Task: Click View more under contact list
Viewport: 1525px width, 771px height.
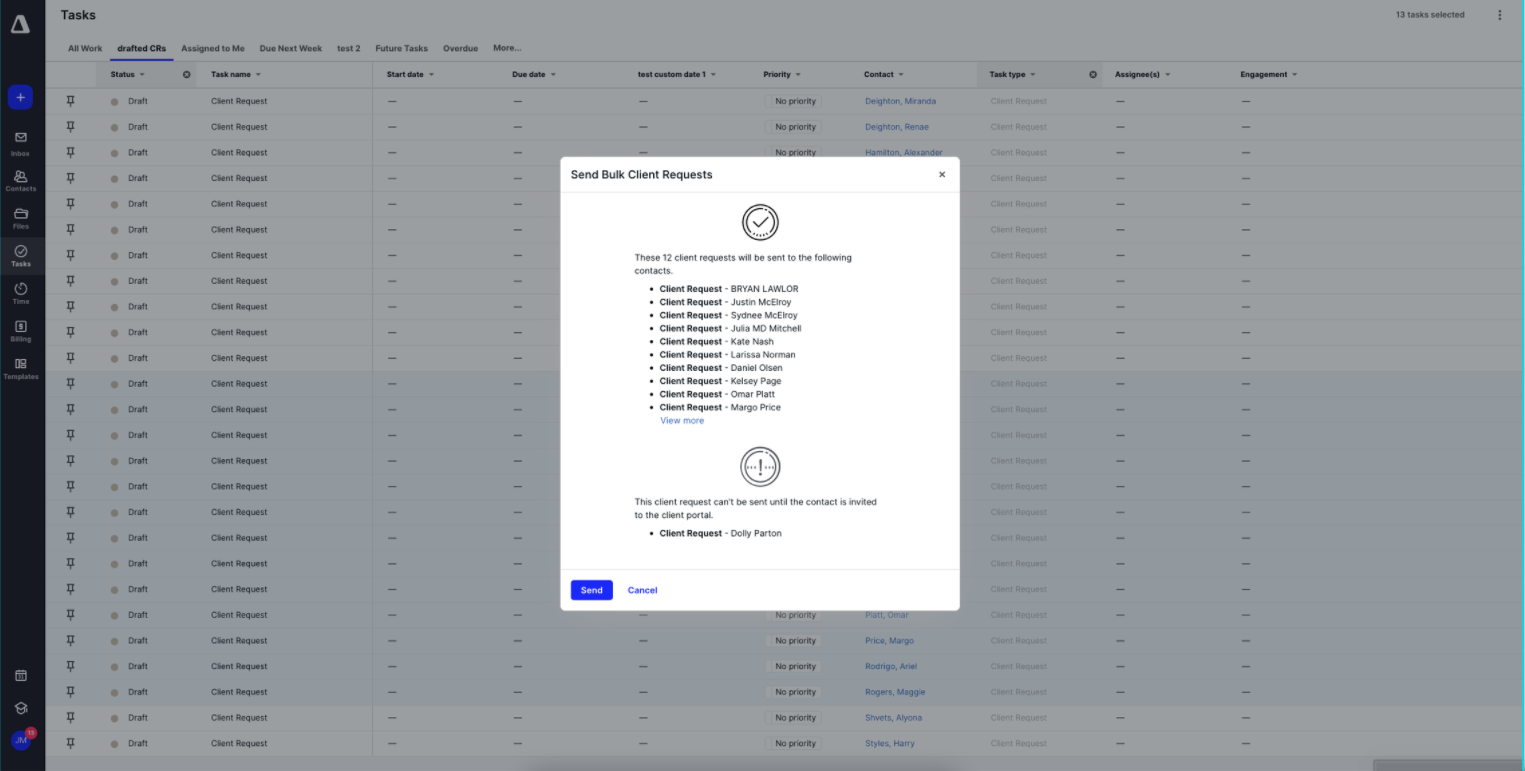Action: (682, 421)
